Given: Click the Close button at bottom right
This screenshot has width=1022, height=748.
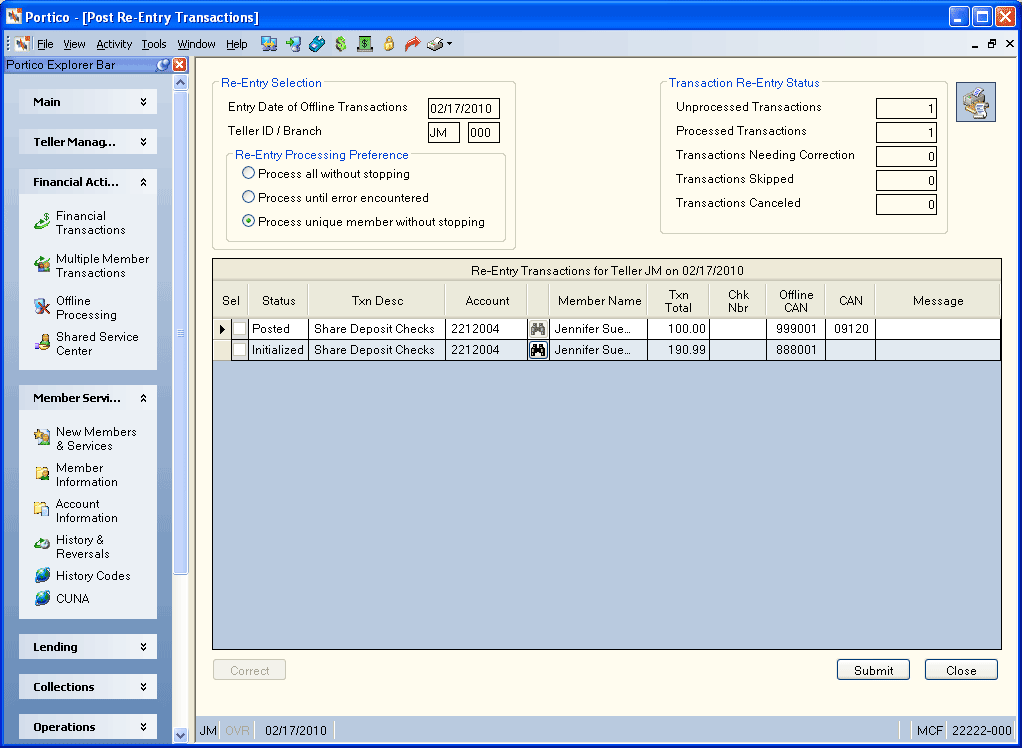Looking at the screenshot, I should [961, 670].
